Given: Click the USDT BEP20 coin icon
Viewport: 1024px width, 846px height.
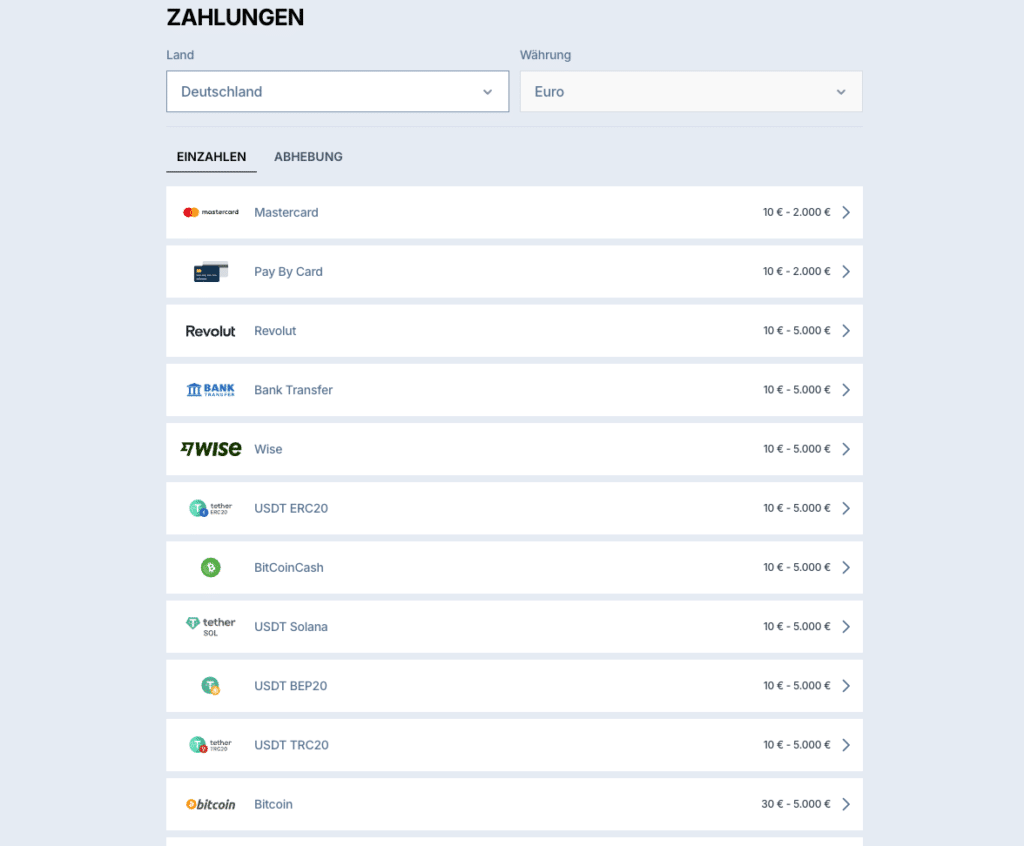Looking at the screenshot, I should point(211,686).
